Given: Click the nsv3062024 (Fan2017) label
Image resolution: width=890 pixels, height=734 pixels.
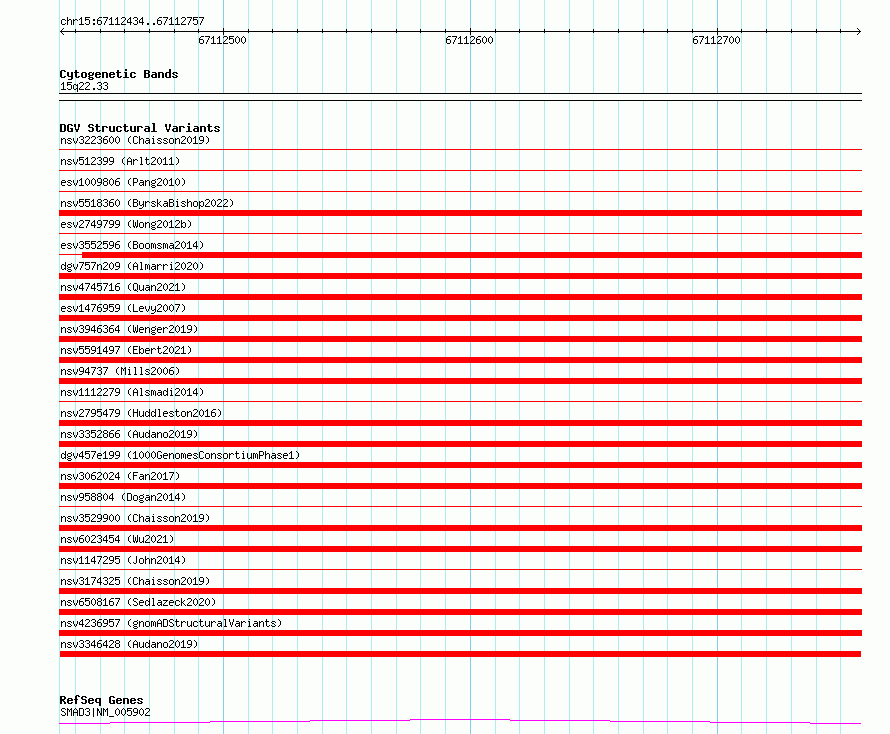Looking at the screenshot, I should pos(120,476).
